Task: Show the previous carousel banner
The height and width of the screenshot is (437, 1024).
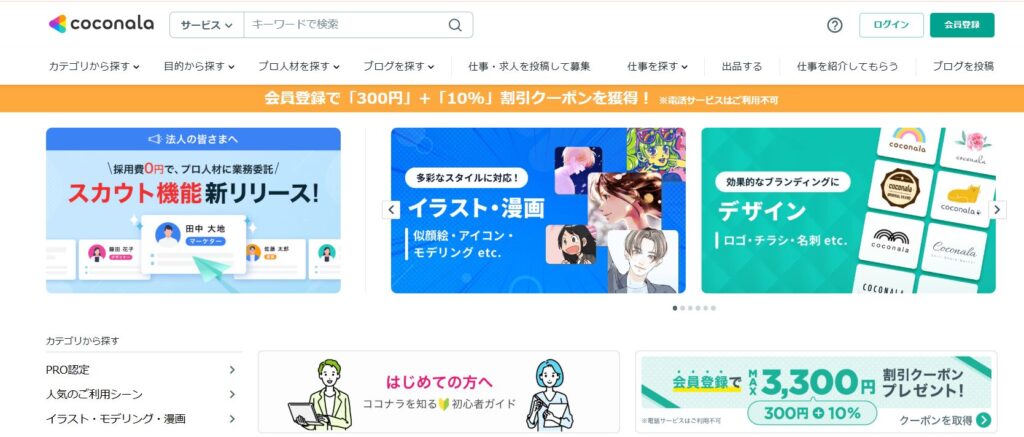Action: (391, 210)
